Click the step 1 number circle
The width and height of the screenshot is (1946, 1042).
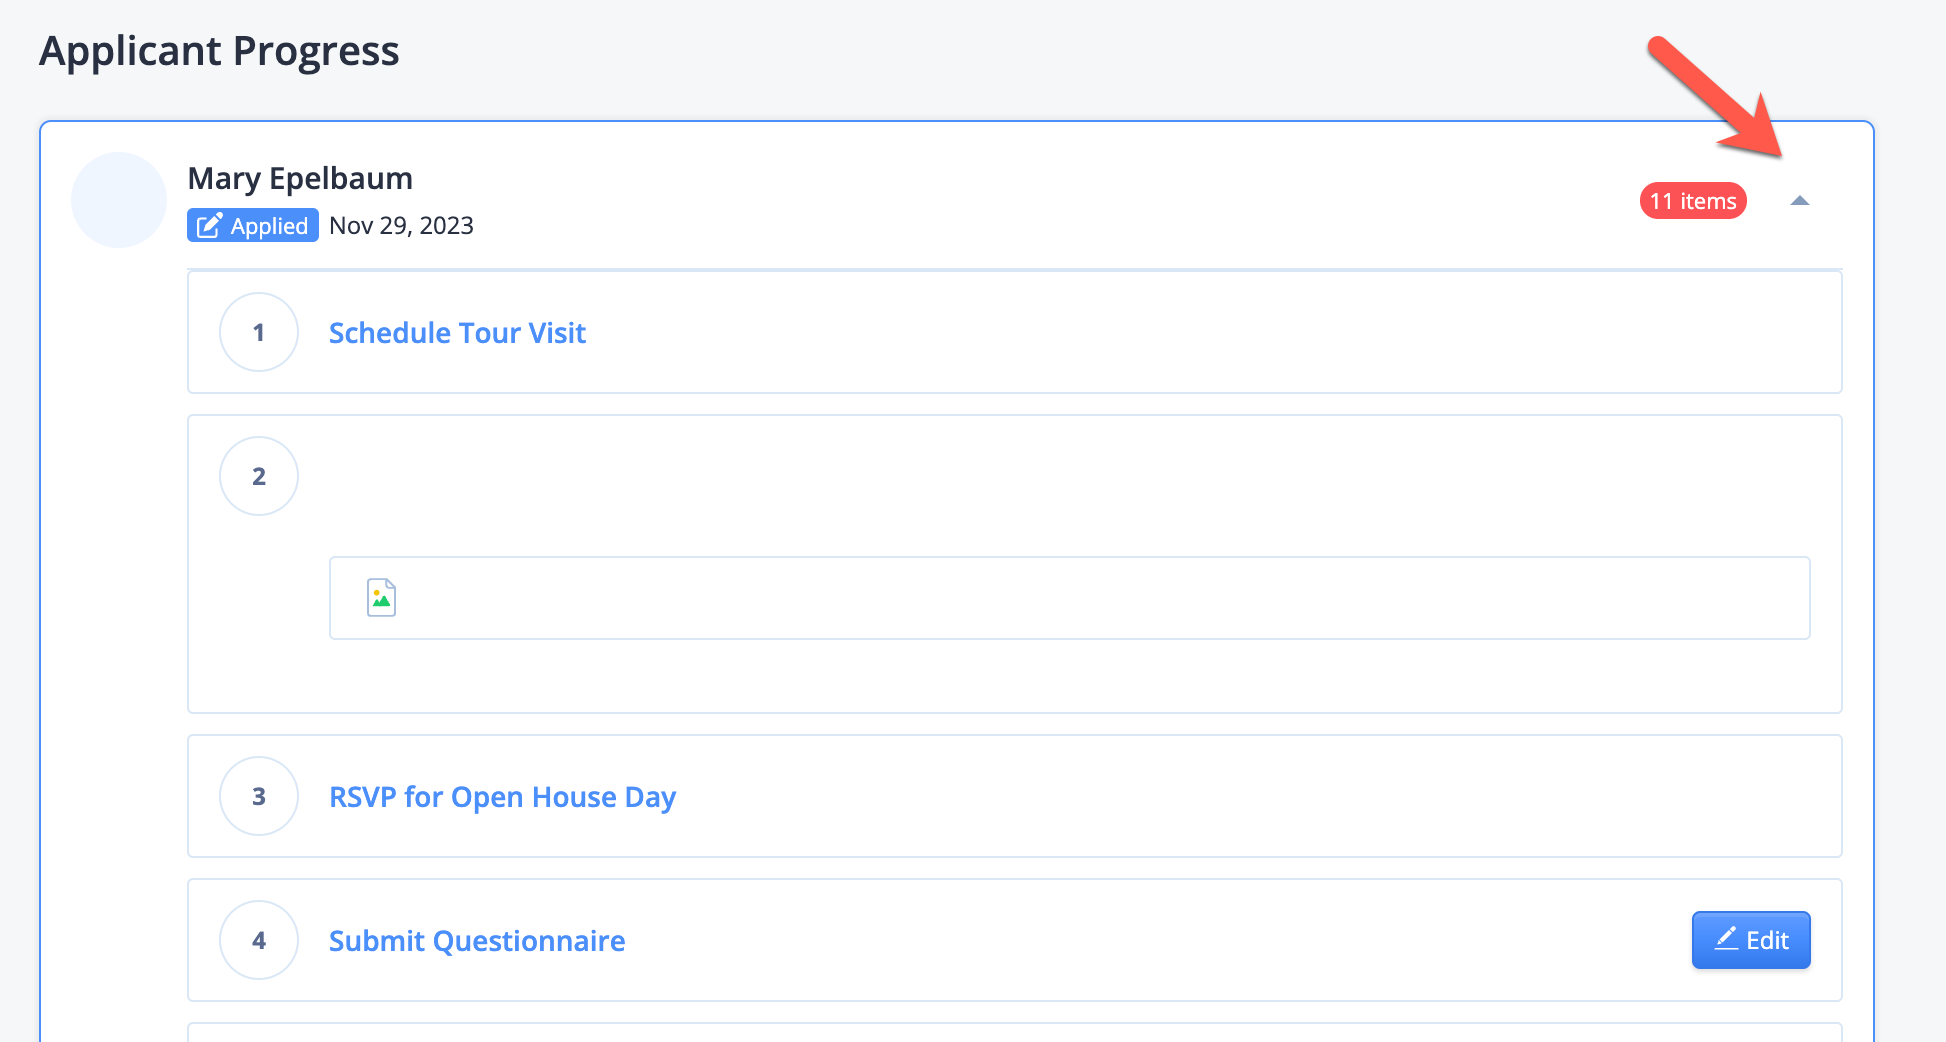259,332
